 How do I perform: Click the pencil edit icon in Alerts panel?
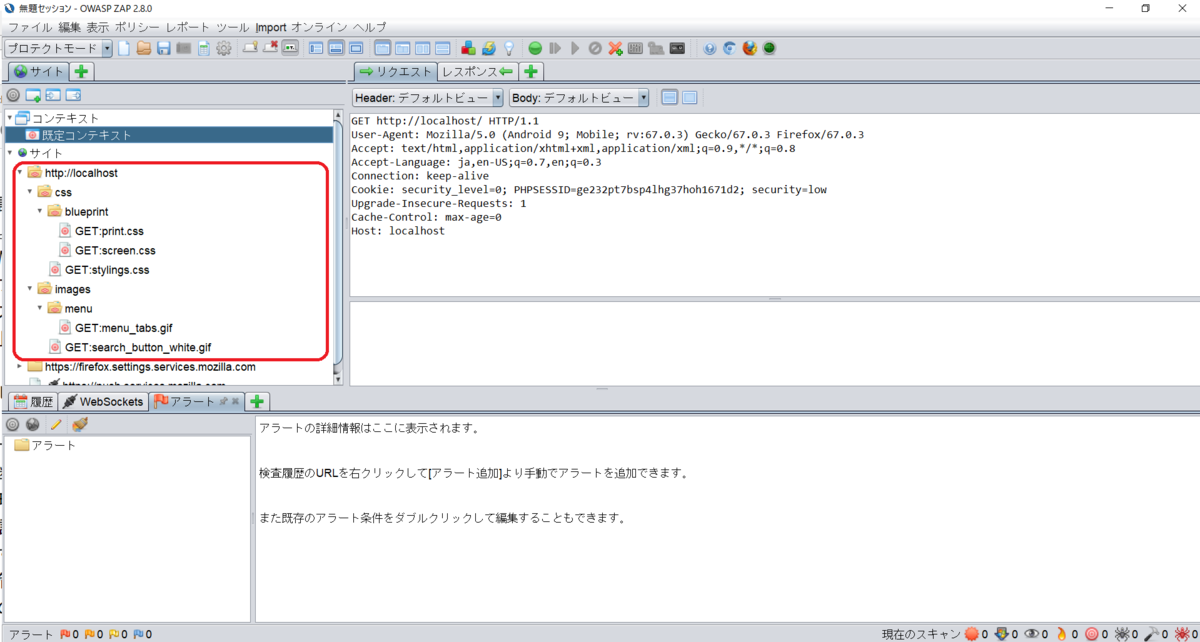(x=56, y=425)
